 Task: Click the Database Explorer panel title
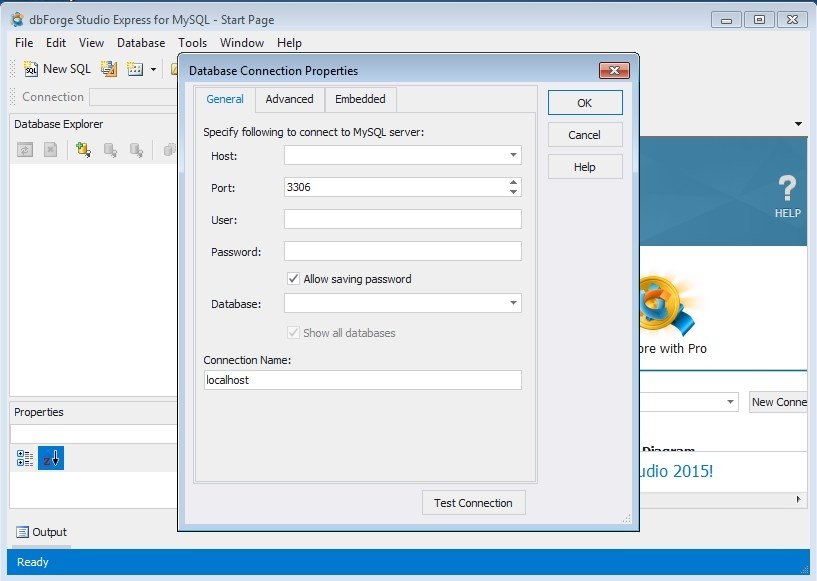pyautogui.click(x=58, y=124)
